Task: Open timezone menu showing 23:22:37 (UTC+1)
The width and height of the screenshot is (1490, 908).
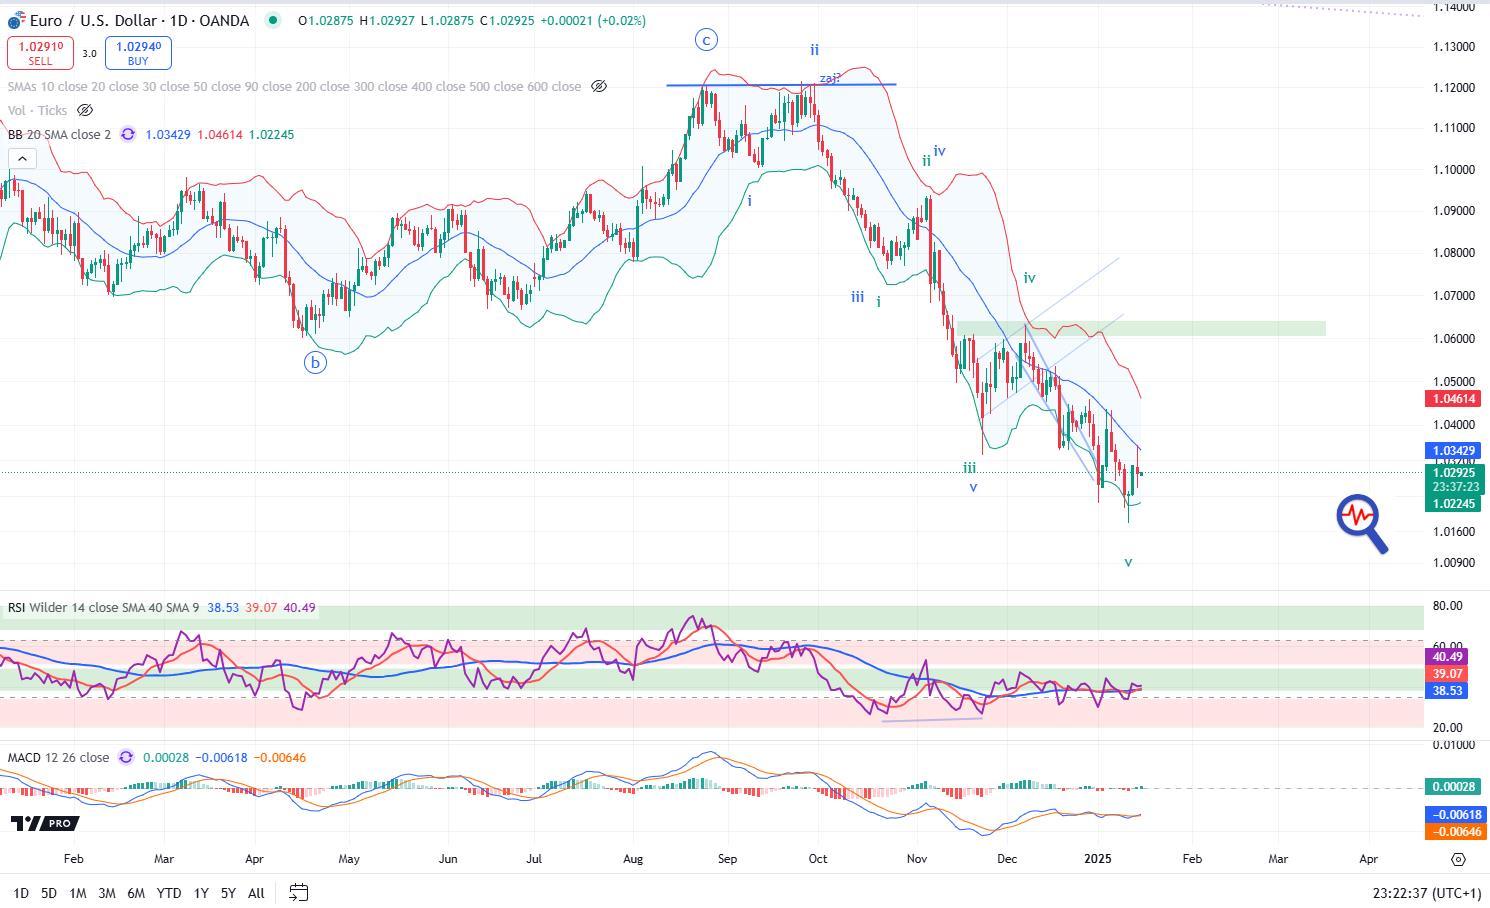Action: coord(1427,893)
